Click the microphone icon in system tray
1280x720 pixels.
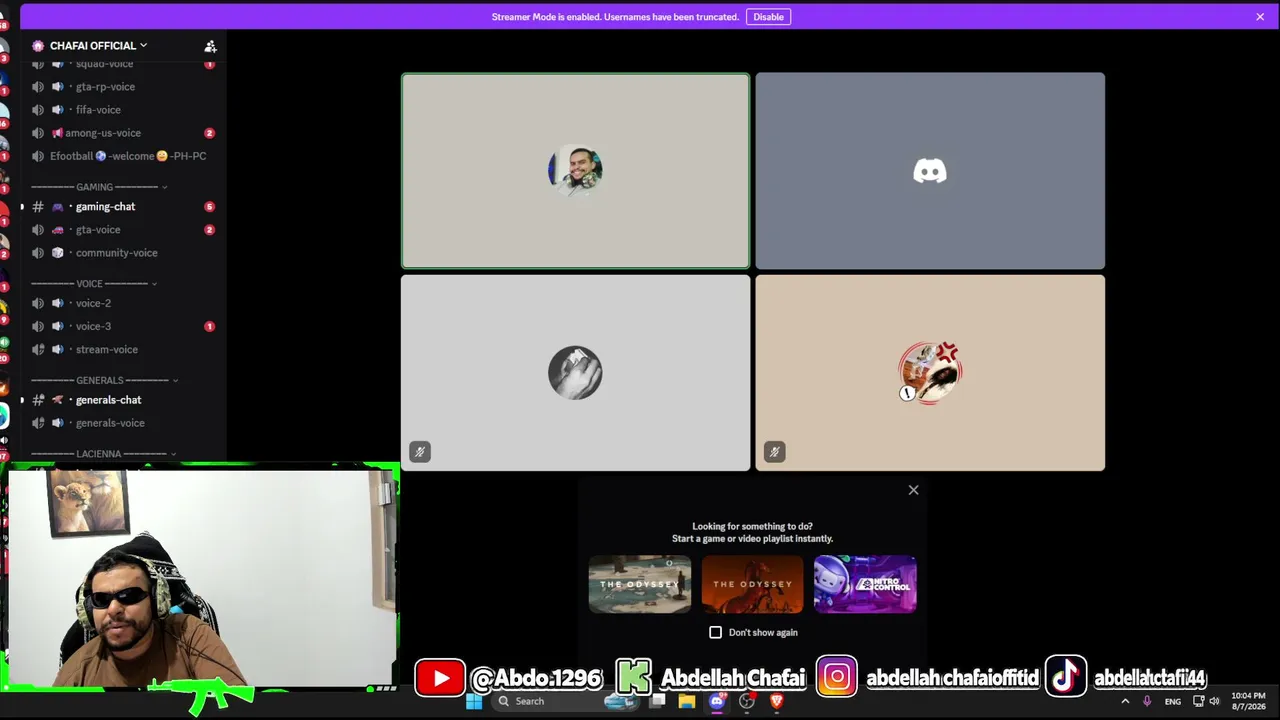point(1147,702)
